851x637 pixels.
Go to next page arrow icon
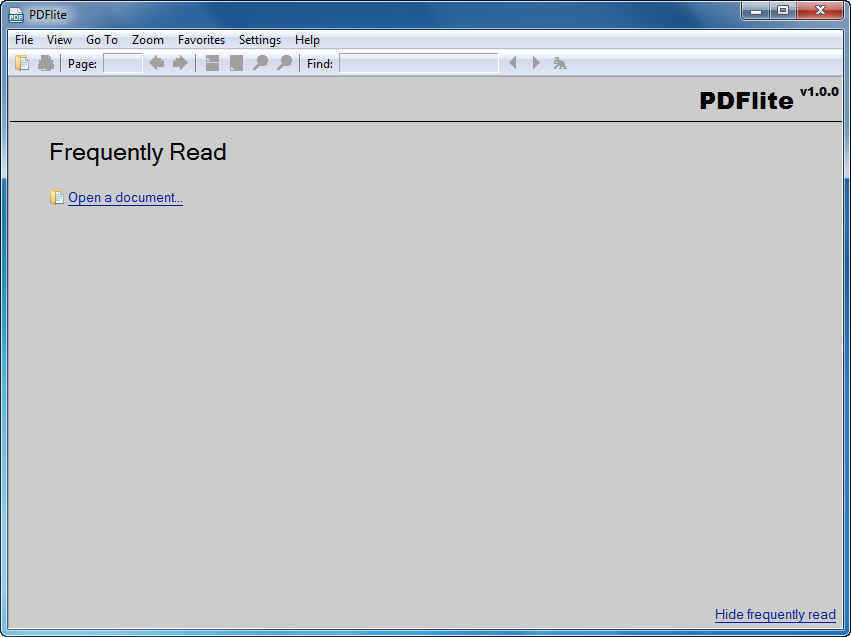180,63
